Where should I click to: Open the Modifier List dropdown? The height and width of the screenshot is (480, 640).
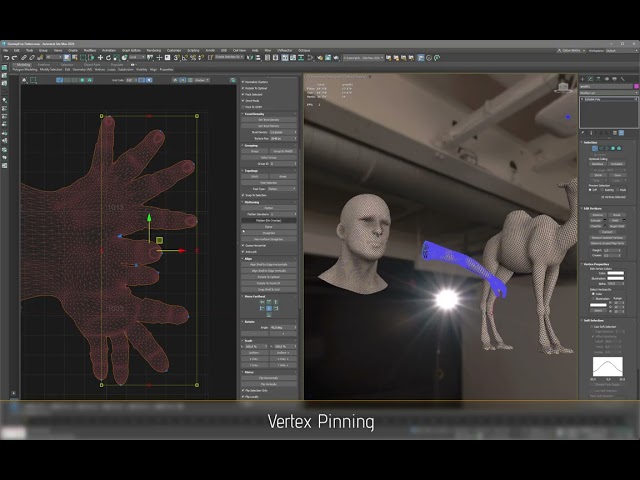click(x=609, y=93)
